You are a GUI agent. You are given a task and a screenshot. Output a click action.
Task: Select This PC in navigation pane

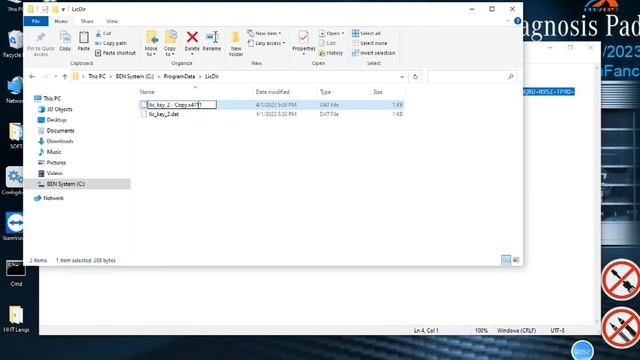point(52,98)
